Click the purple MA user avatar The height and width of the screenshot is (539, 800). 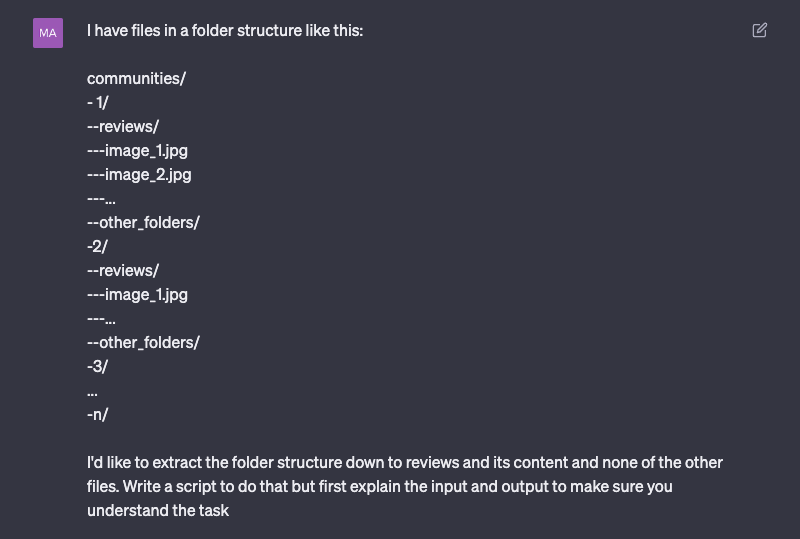(48, 33)
